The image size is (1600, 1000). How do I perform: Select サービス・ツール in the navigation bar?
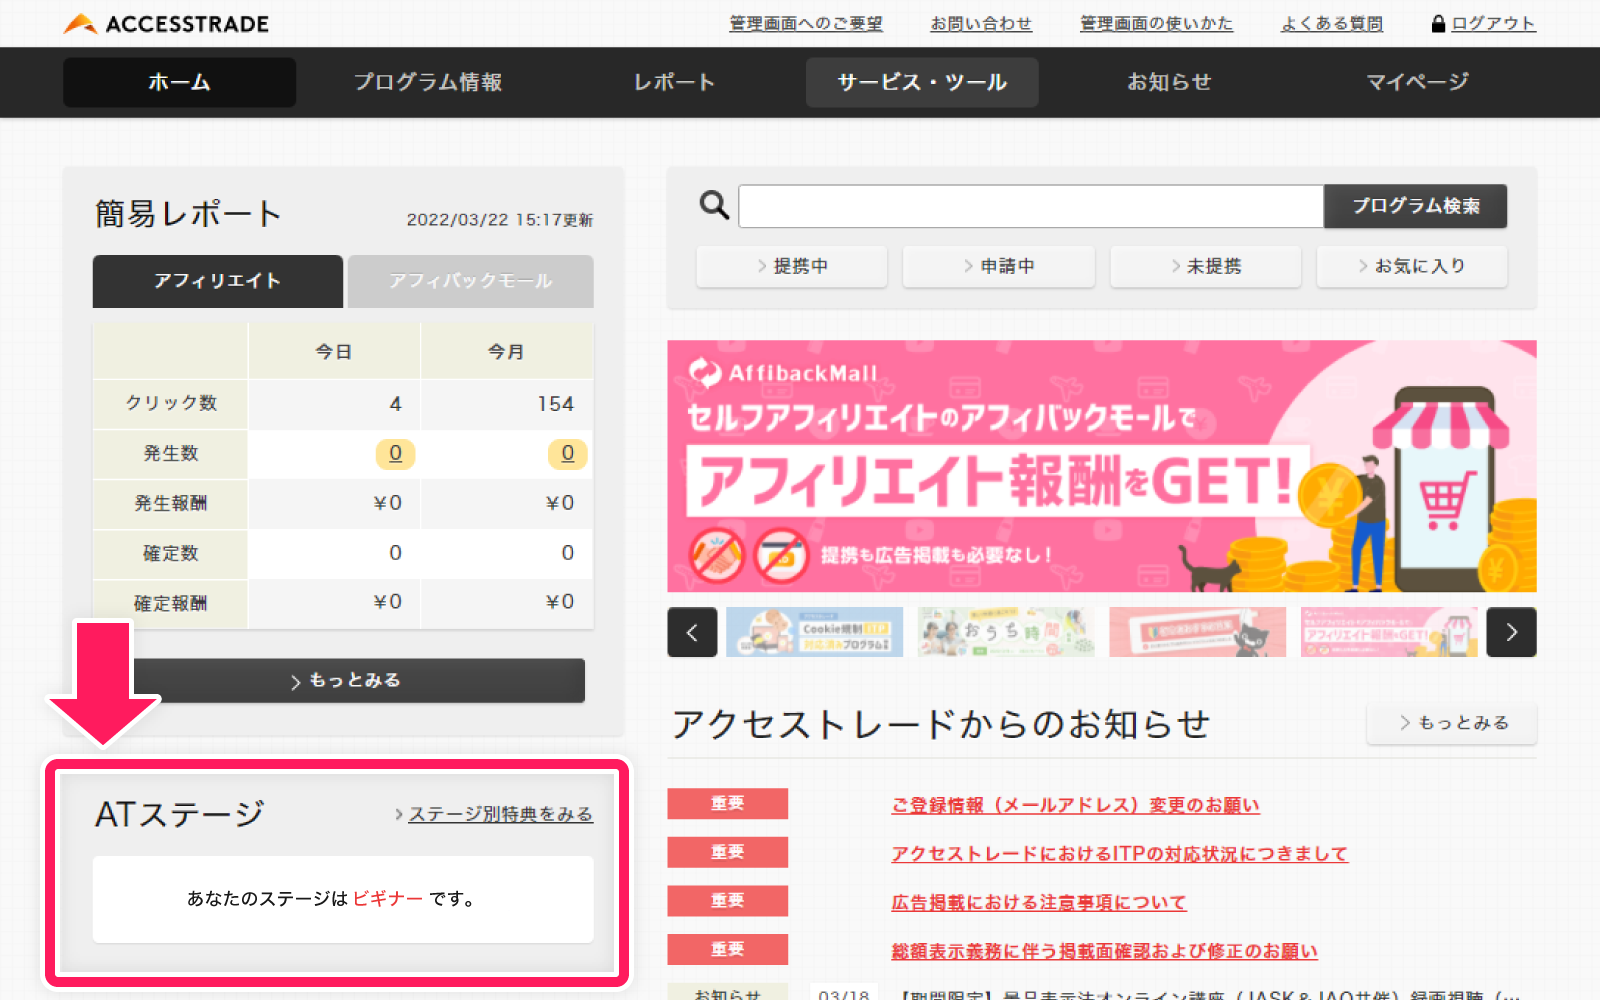(922, 82)
